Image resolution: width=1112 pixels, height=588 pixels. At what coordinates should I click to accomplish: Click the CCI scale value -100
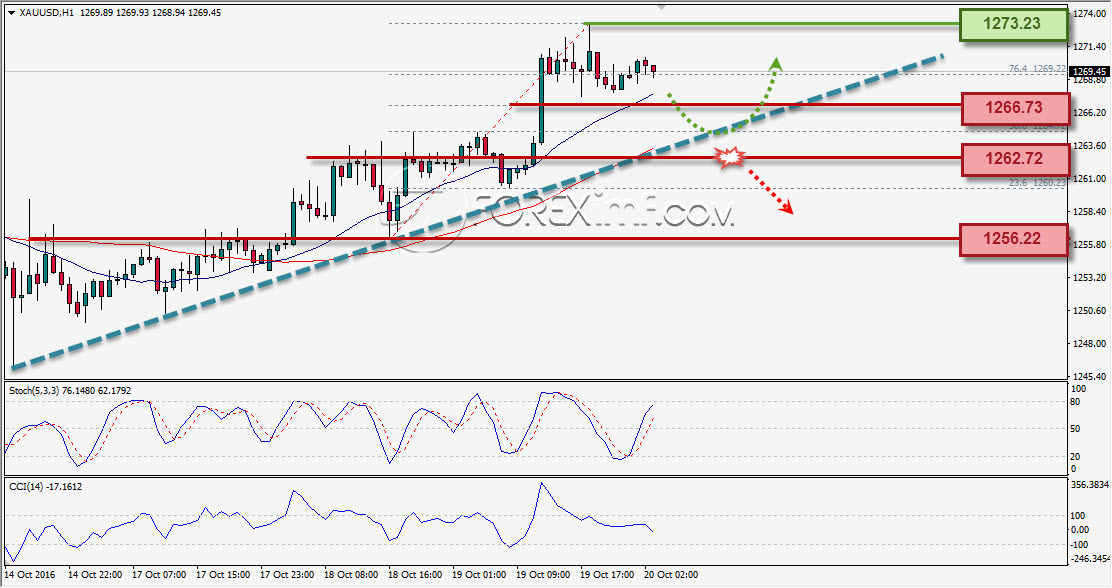(x=1079, y=545)
